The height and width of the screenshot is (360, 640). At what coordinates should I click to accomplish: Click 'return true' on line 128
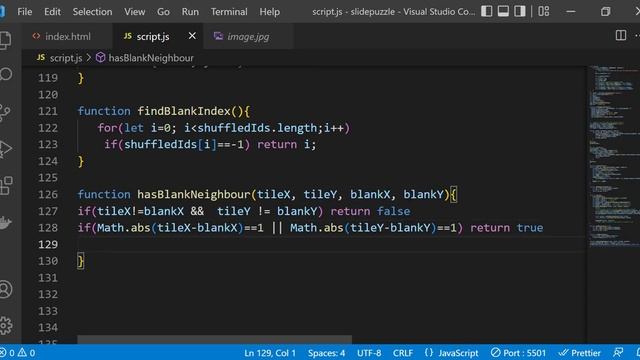click(x=507, y=228)
